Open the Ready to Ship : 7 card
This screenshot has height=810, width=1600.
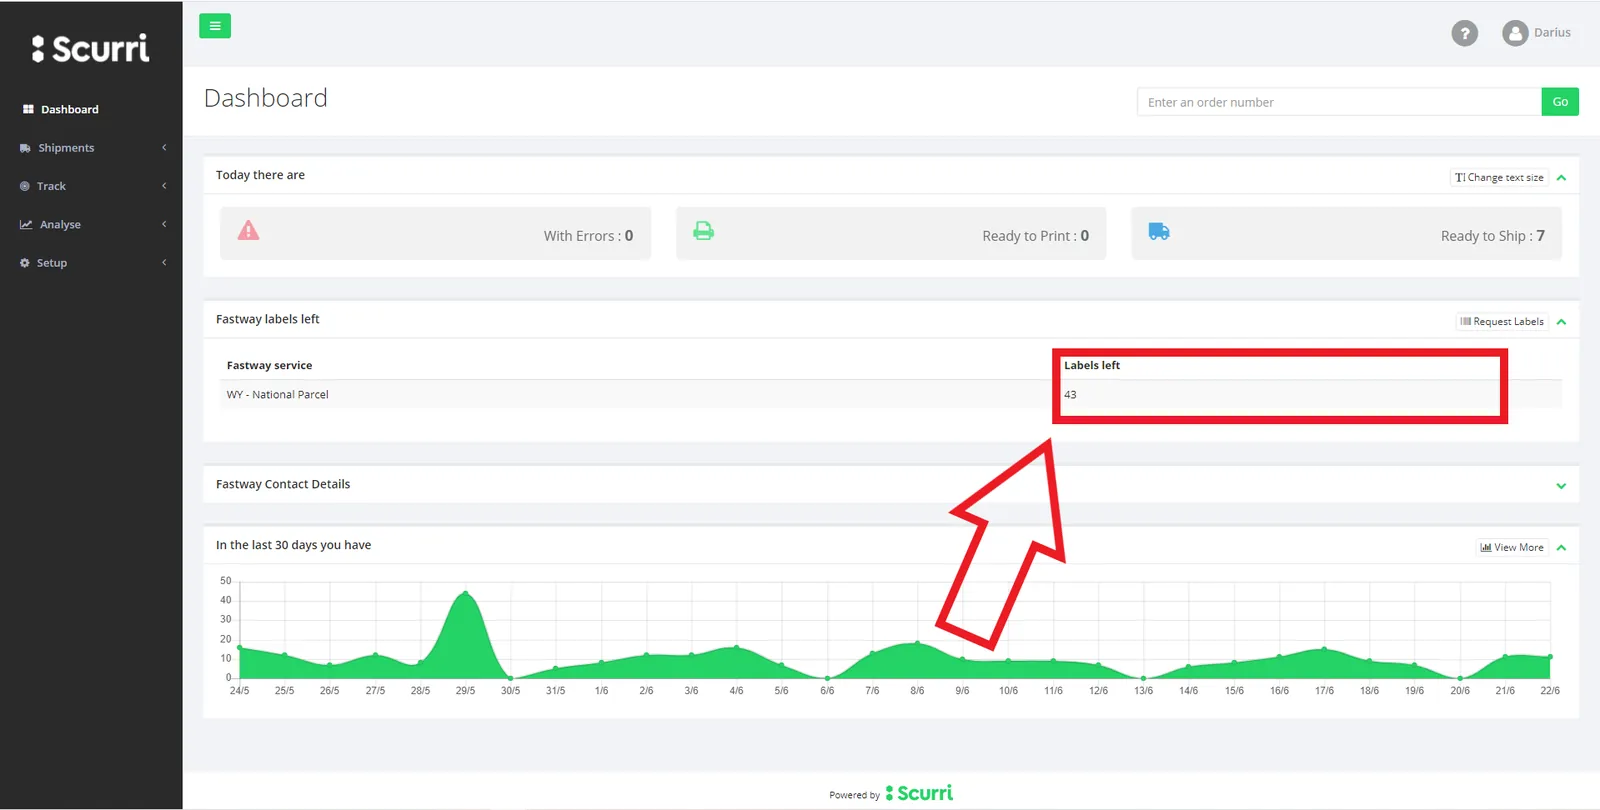pos(1346,233)
